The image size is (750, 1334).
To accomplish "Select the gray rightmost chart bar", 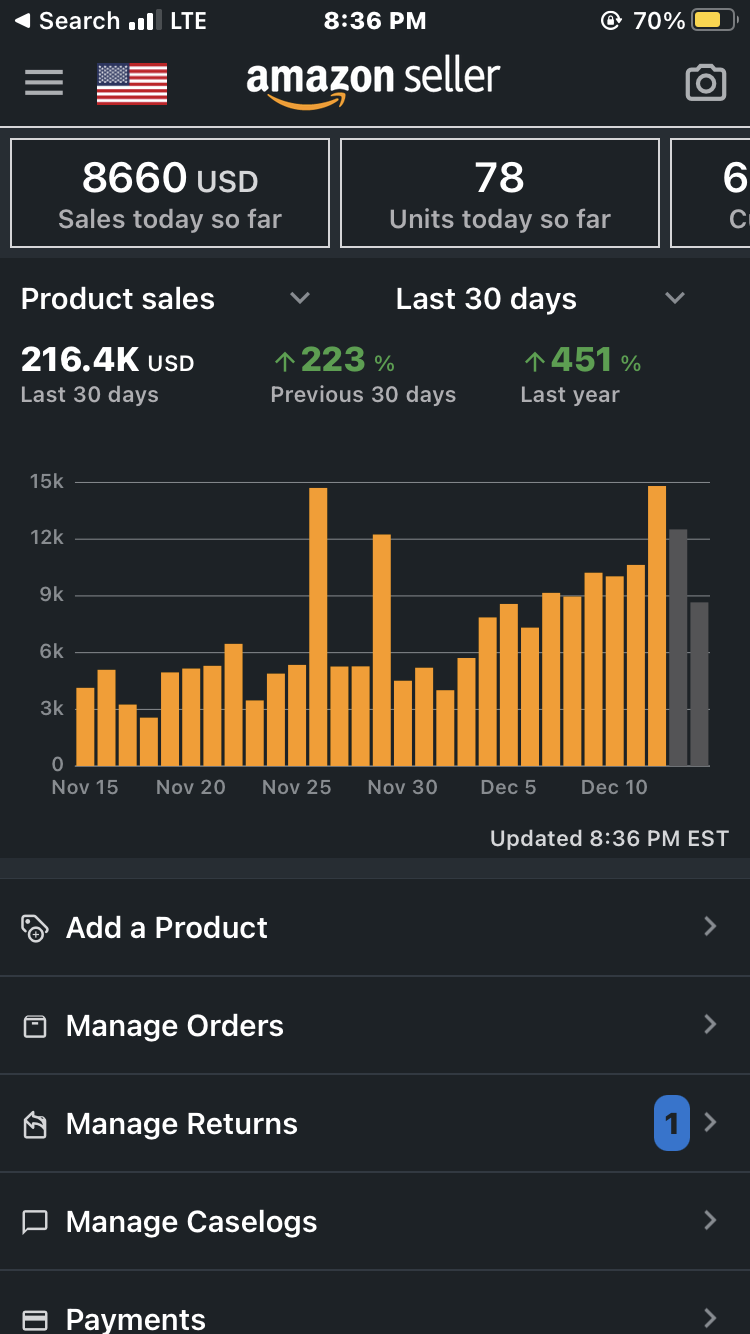I will tap(699, 684).
